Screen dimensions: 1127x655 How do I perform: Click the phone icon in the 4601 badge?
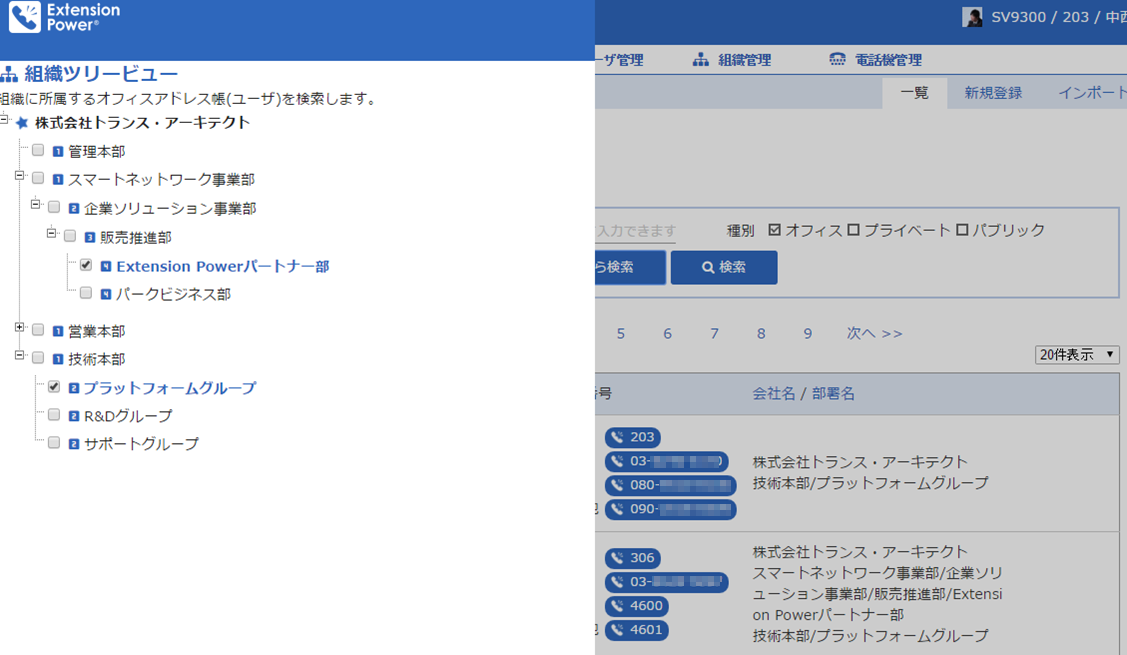[x=618, y=630]
